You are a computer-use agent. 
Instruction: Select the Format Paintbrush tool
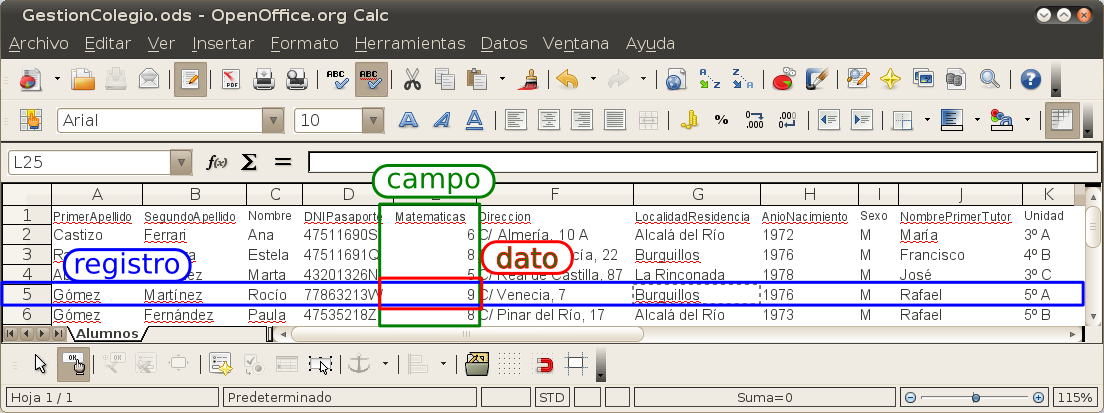pos(529,80)
